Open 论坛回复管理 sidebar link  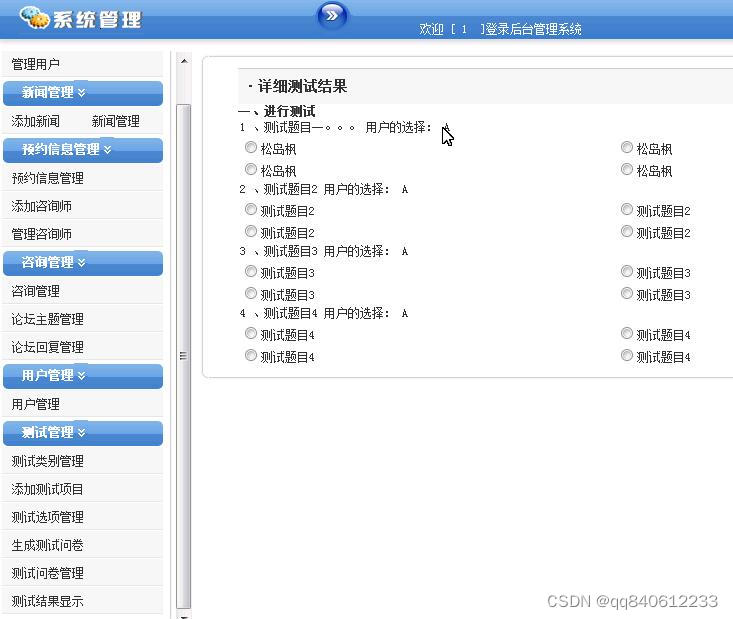point(48,347)
